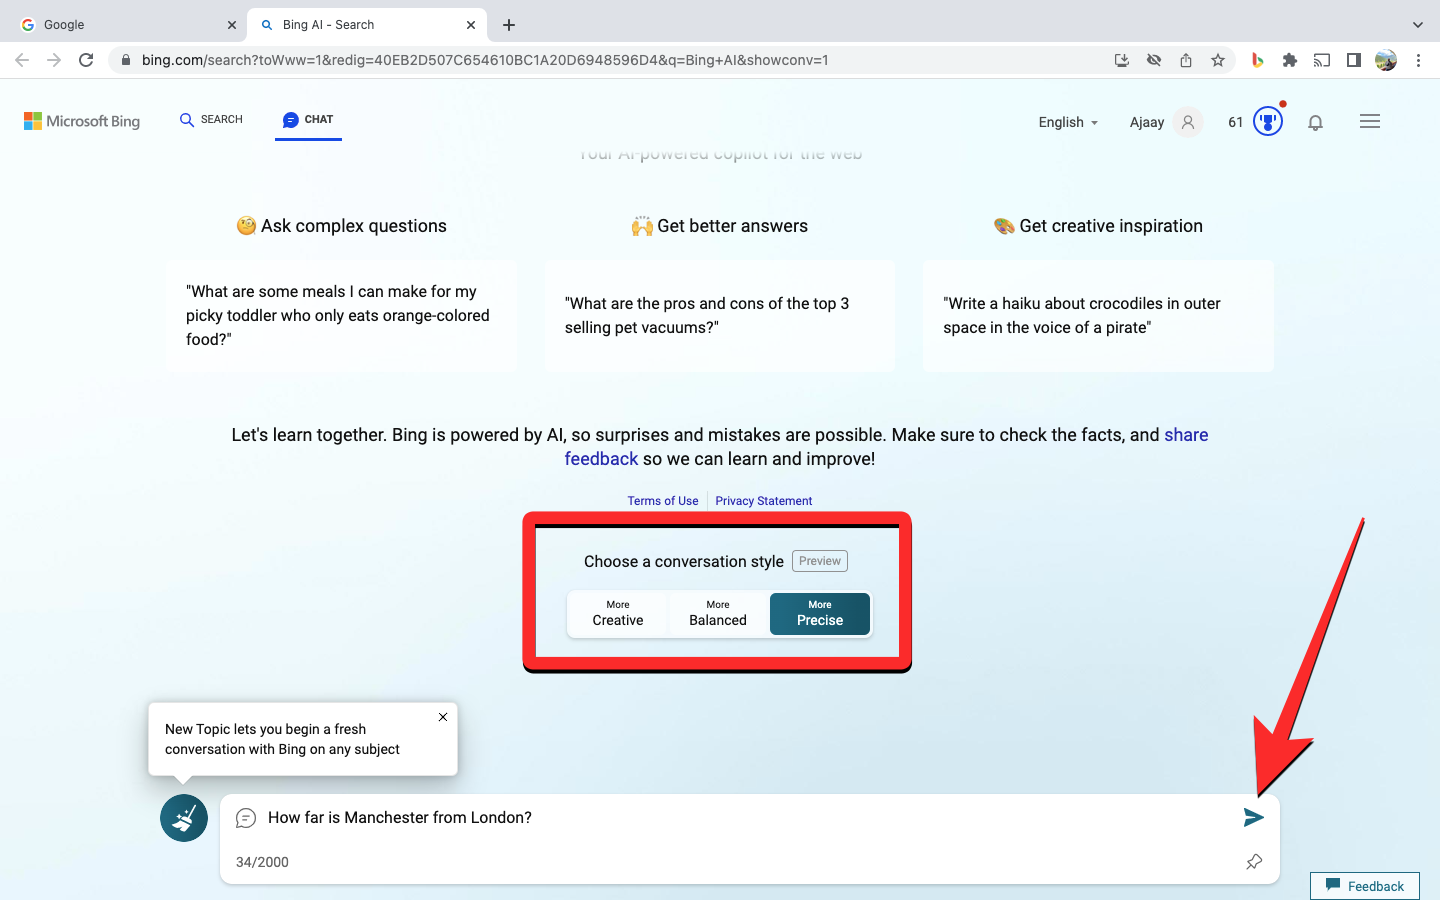This screenshot has height=900, width=1440.
Task: View site information via the lock icon
Action: click(125, 60)
